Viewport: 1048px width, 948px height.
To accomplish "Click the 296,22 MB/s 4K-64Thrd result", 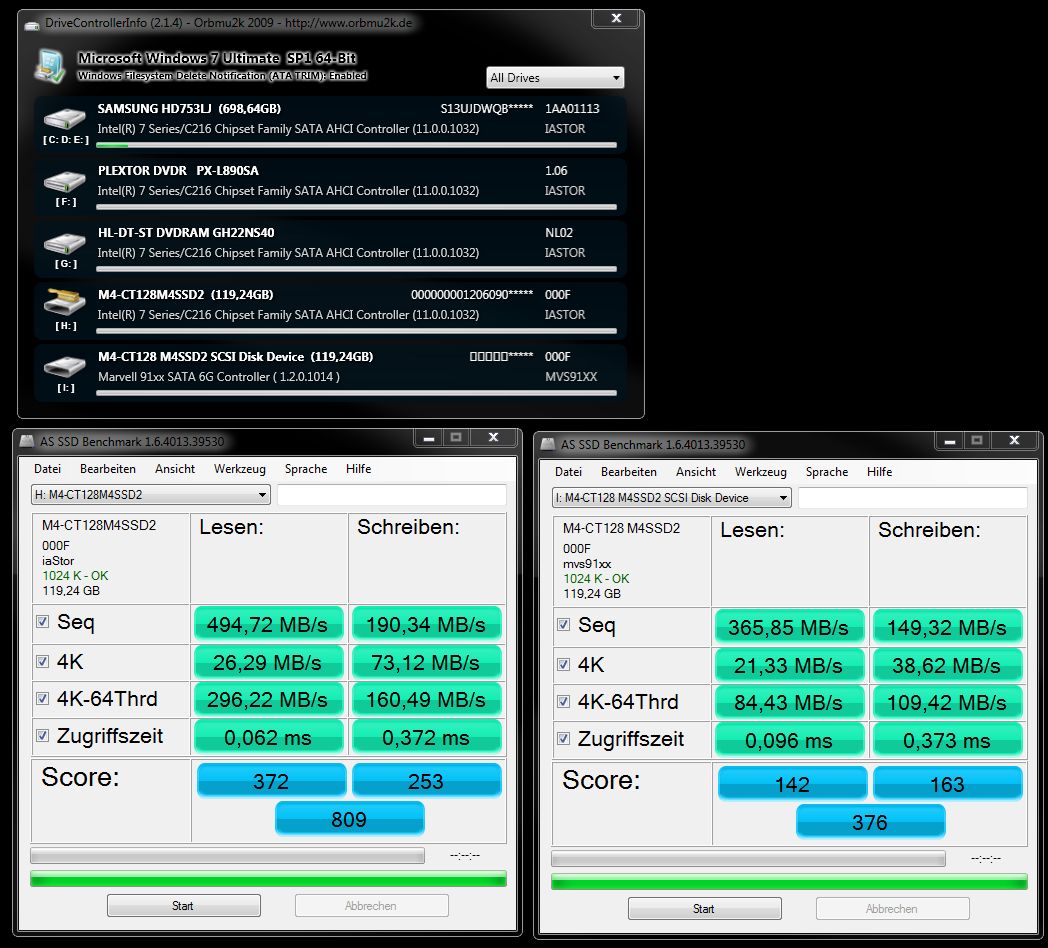I will tap(268, 699).
